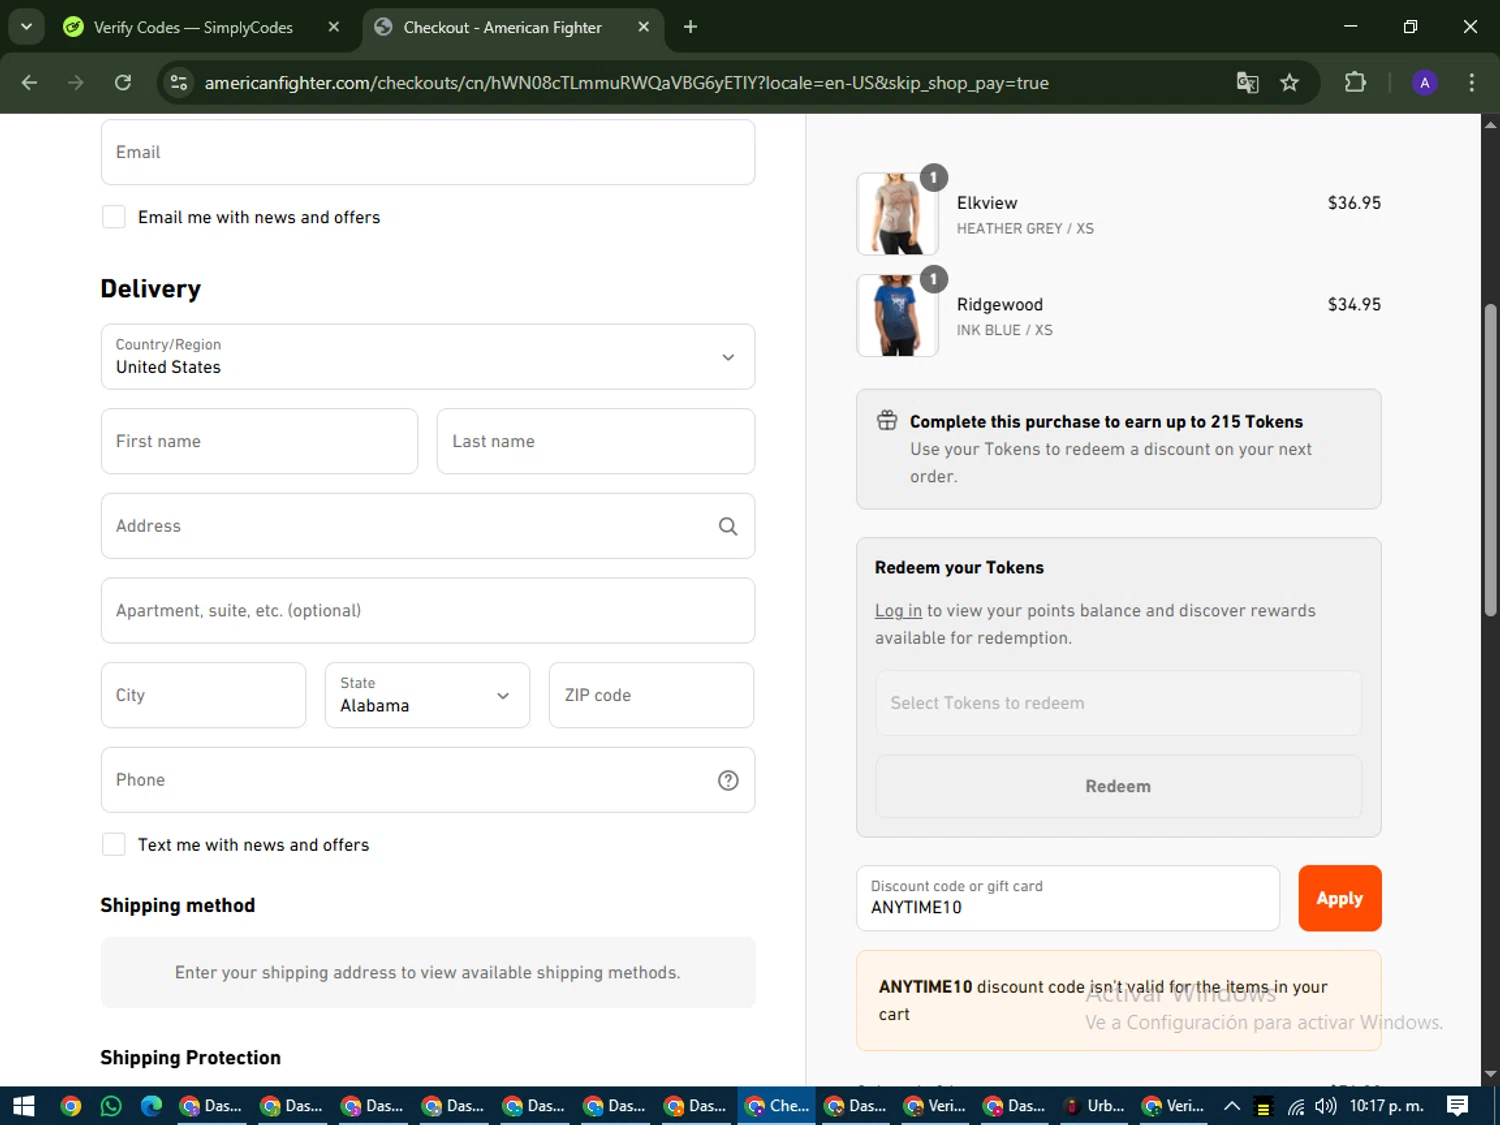The image size is (1500, 1125).
Task: Click the First name field
Action: pyautogui.click(x=259, y=441)
